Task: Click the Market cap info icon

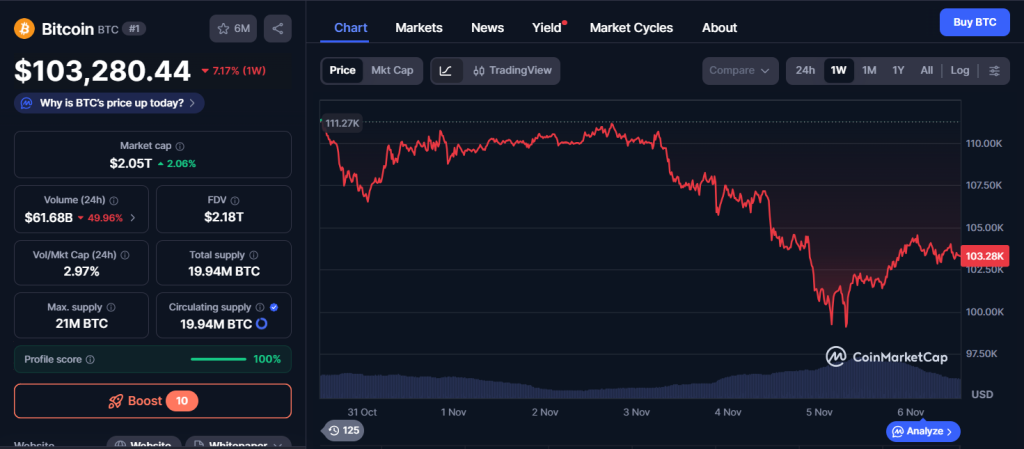Action: (x=180, y=146)
